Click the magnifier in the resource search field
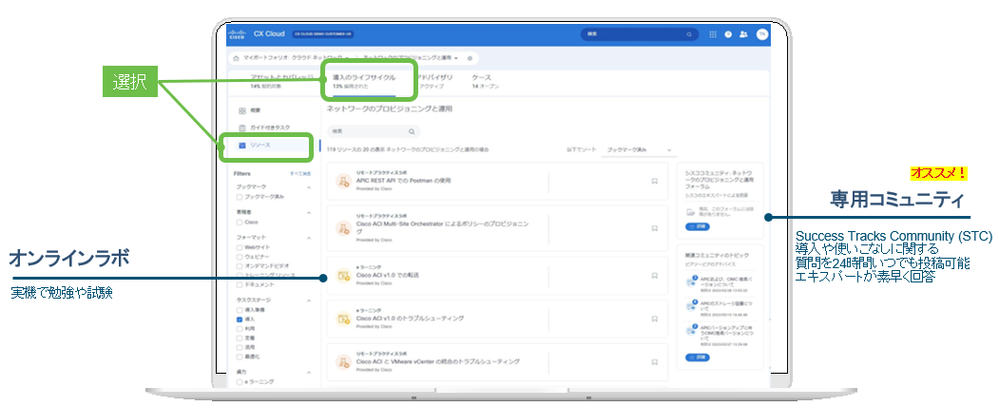This screenshot has width=999, height=409. point(412,131)
